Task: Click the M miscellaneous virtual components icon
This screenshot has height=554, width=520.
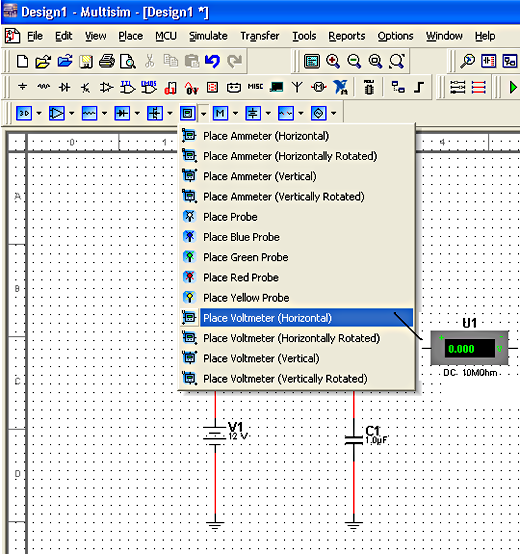Action: [x=220, y=113]
